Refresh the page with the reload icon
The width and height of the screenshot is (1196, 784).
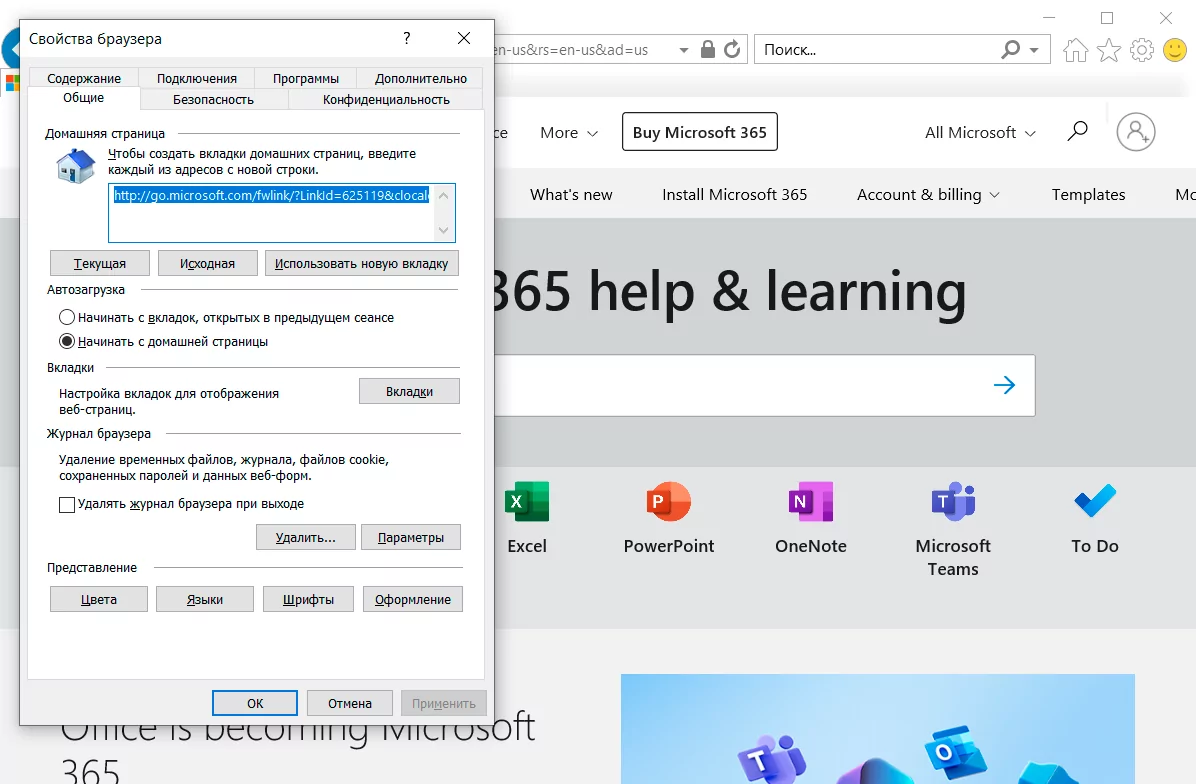point(732,50)
